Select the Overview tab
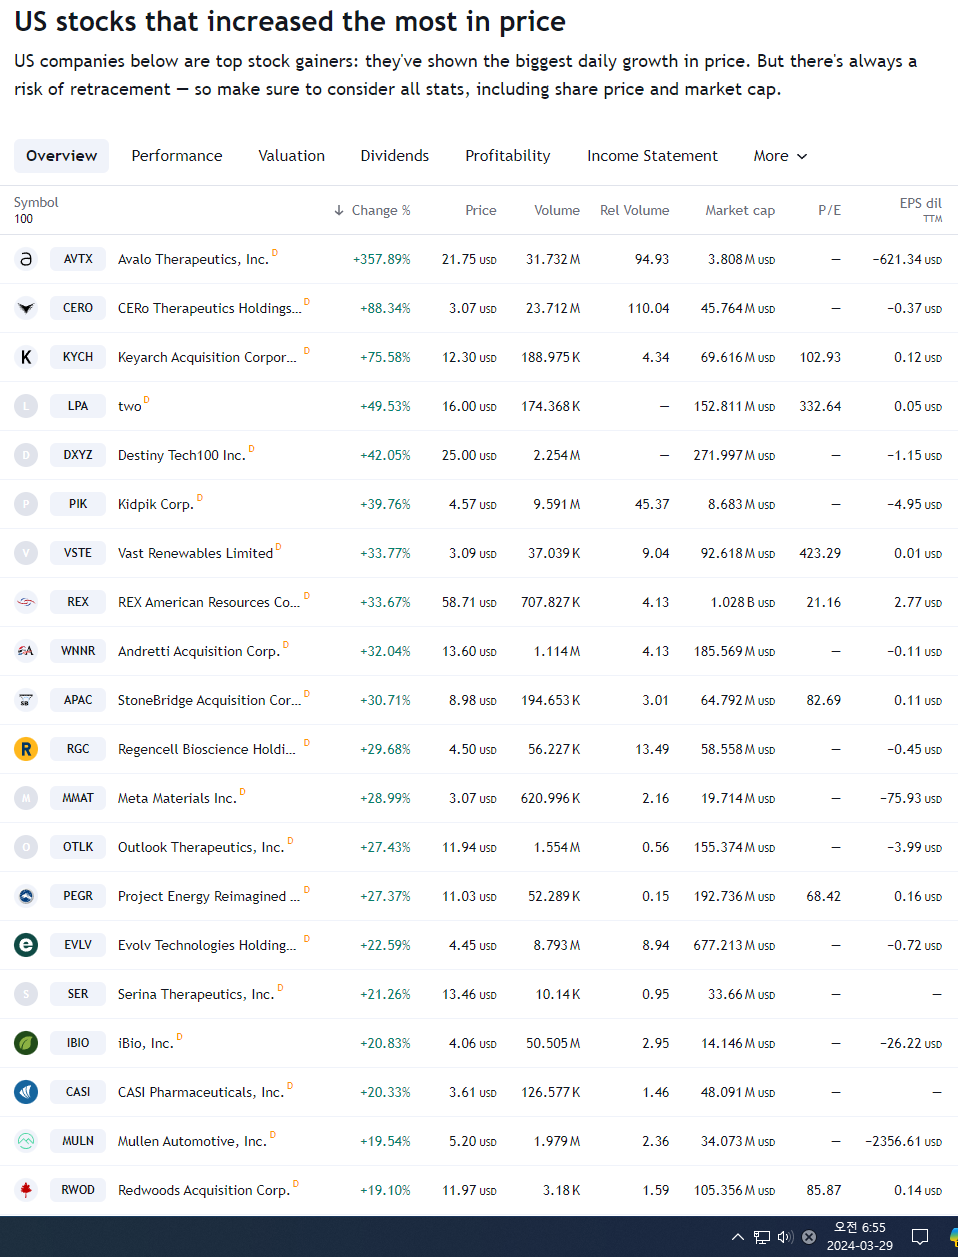958x1257 pixels. 62,156
